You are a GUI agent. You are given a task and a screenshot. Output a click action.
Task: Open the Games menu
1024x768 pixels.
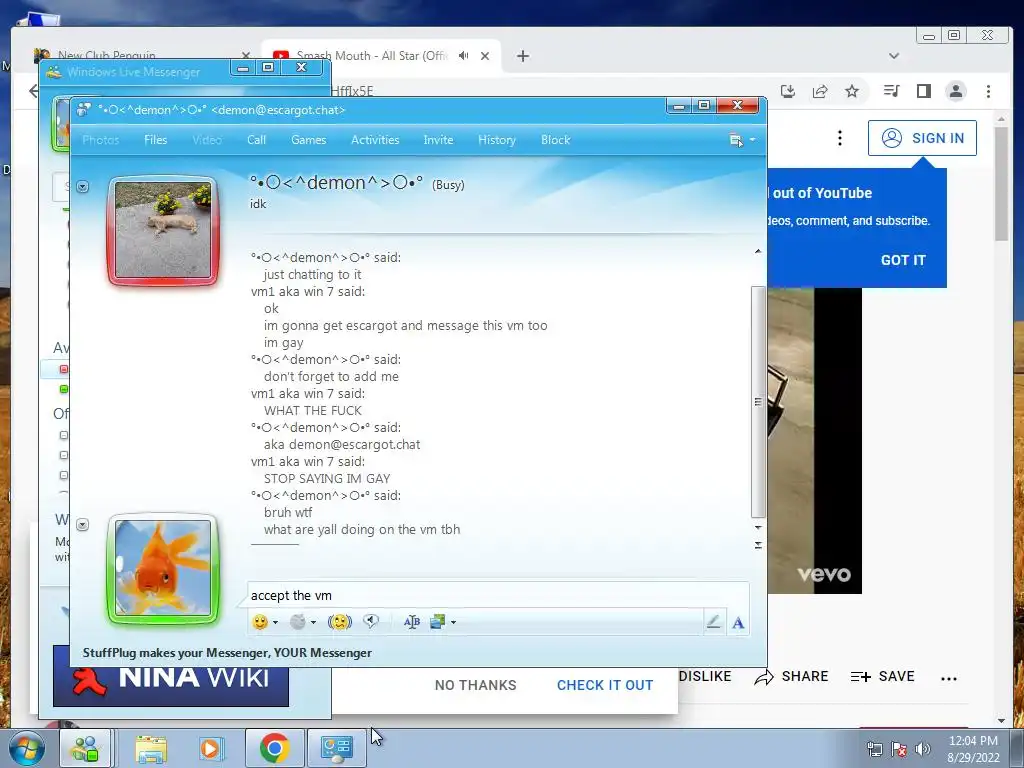pos(308,140)
